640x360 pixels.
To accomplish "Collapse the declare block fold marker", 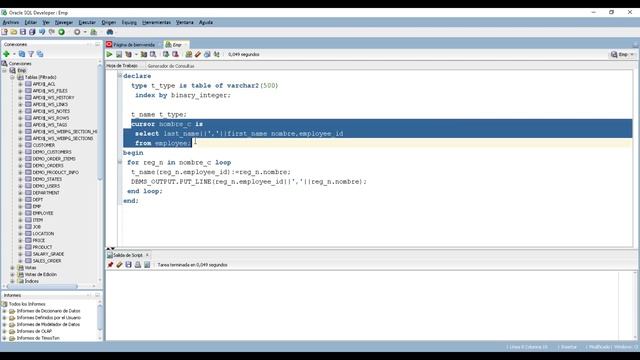I will (120, 76).
